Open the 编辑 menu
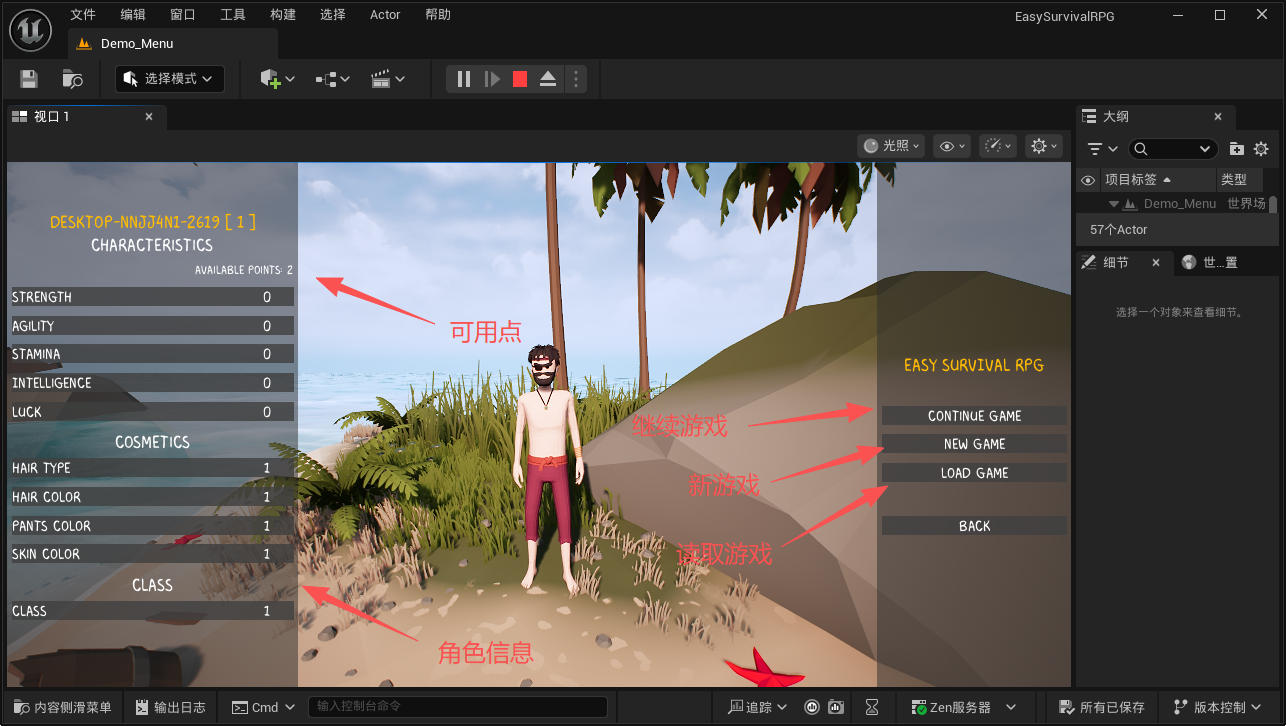This screenshot has height=726, width=1286. [133, 15]
